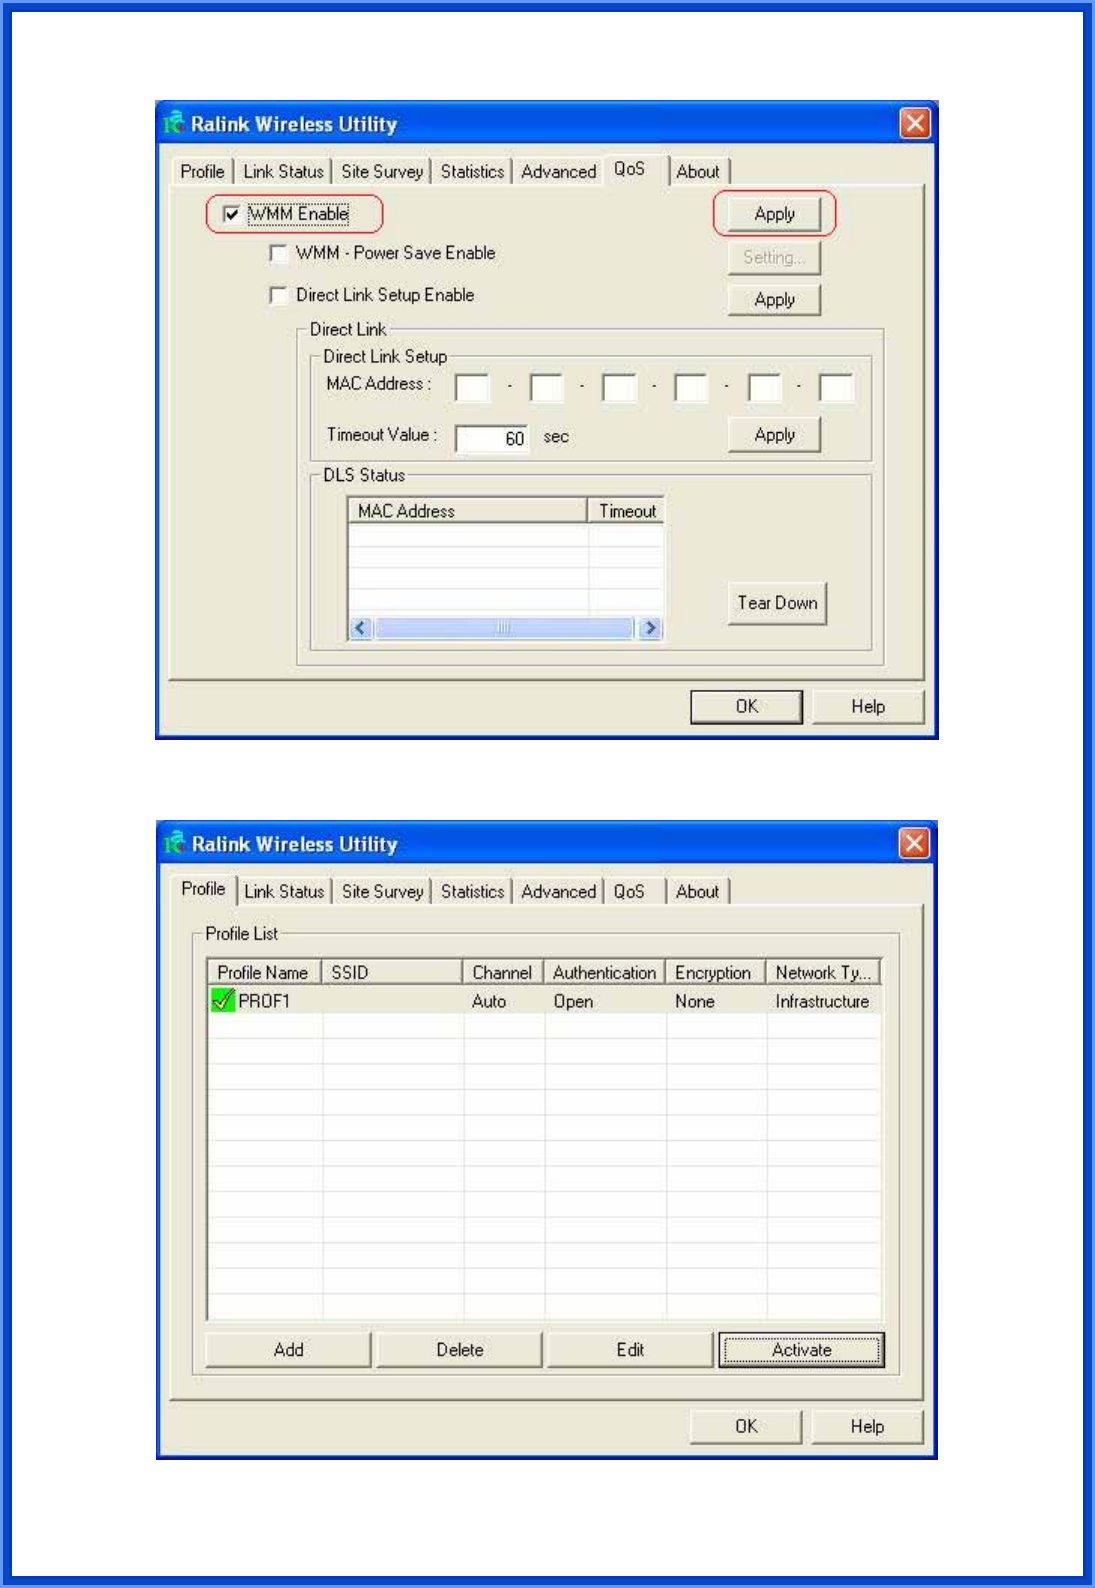Screen dimensions: 1095x1588
Task: Select Statistics tab in the upper QoS window
Action: 472,171
